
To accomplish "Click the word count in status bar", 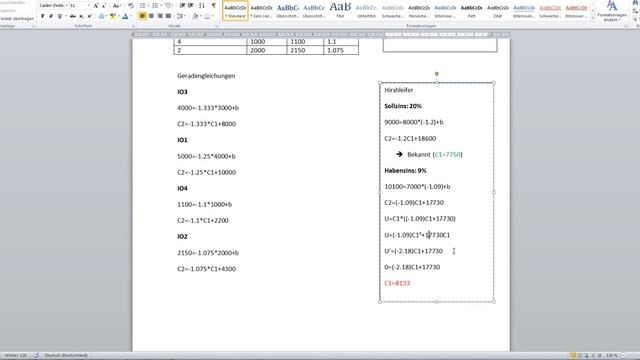I will tap(15, 356).
